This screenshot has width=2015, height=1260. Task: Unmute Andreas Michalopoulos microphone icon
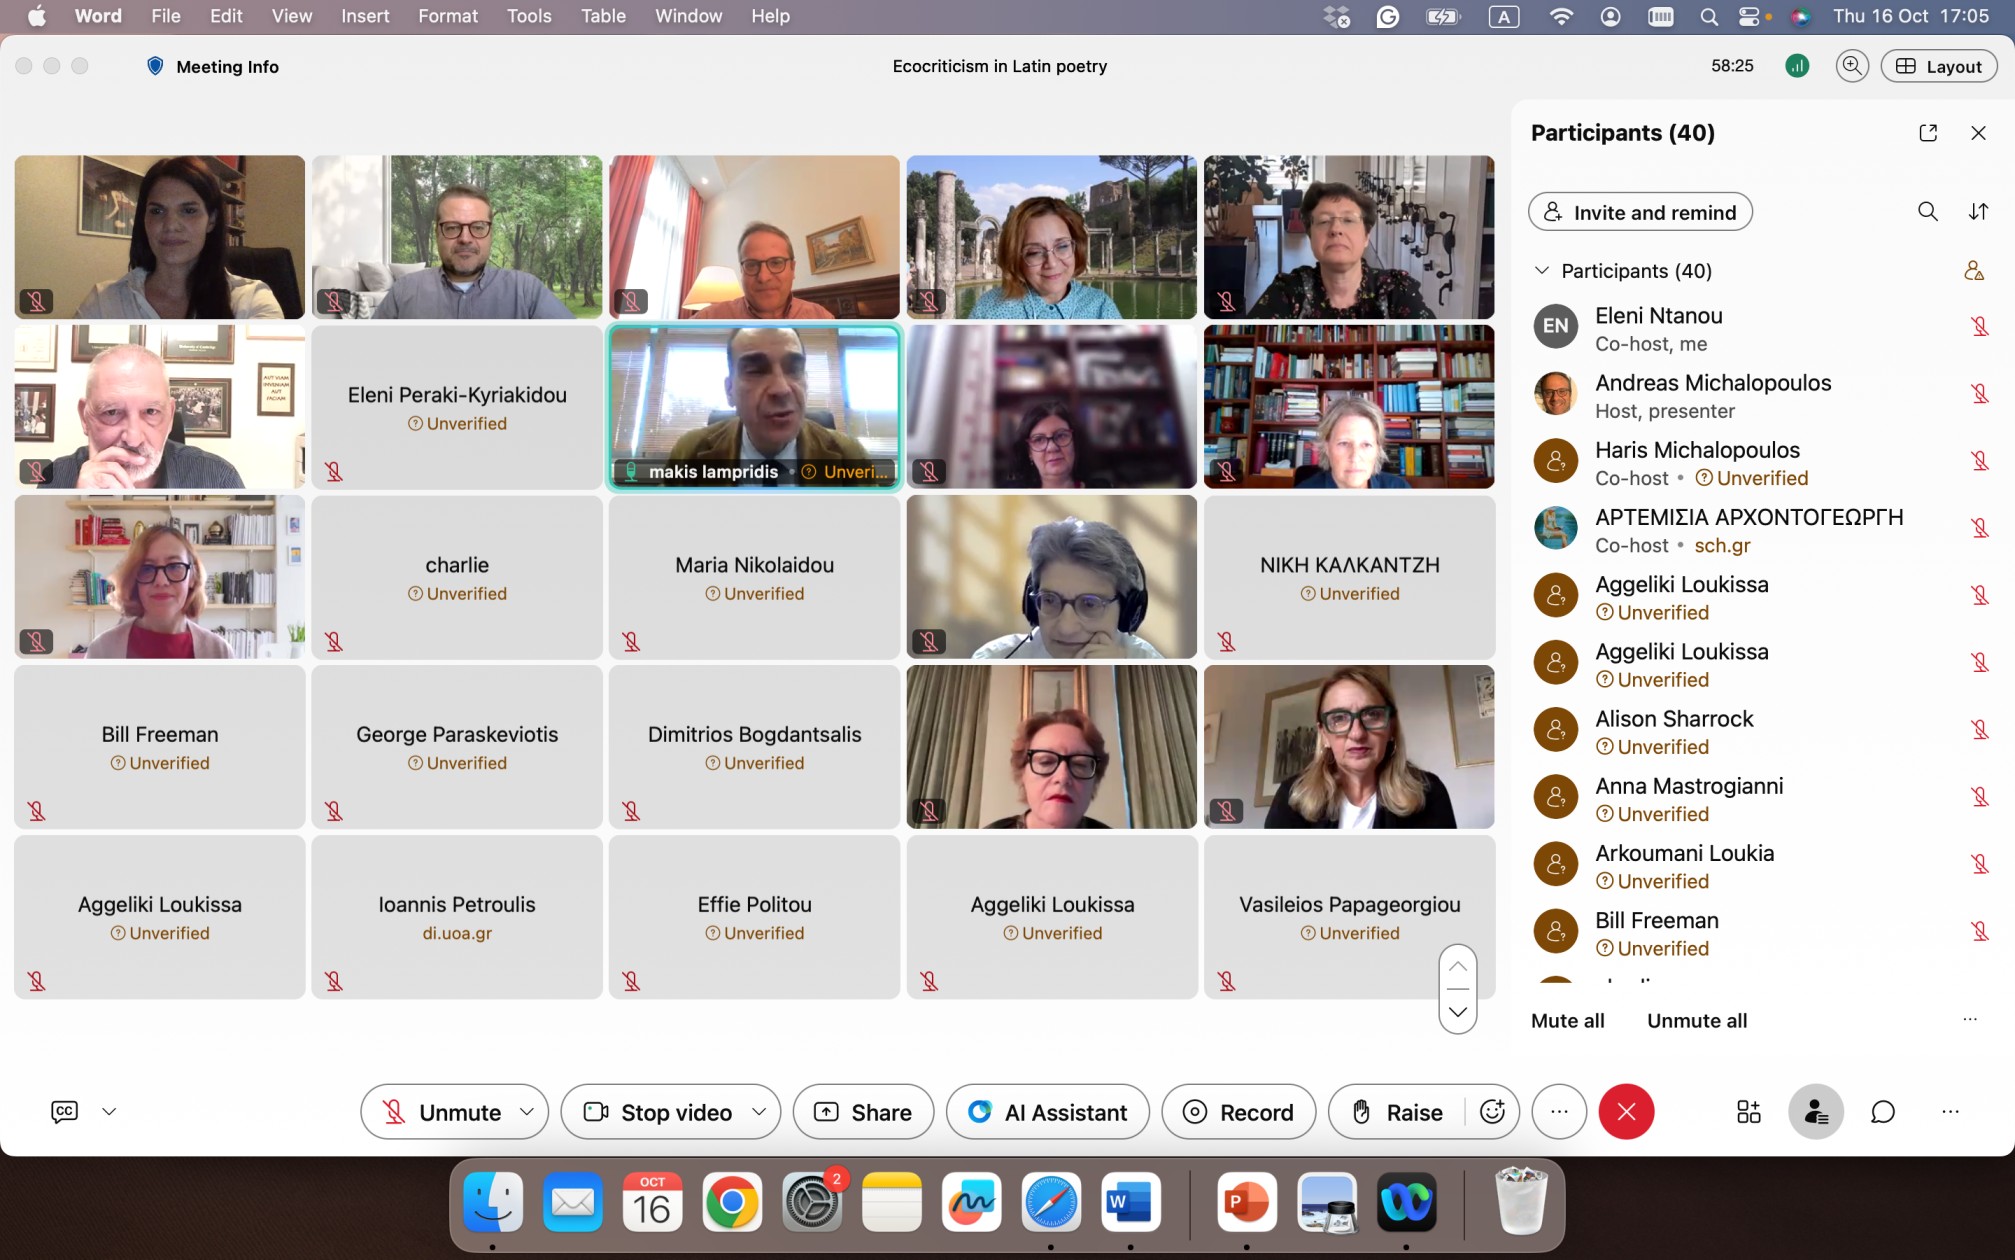point(1979,394)
